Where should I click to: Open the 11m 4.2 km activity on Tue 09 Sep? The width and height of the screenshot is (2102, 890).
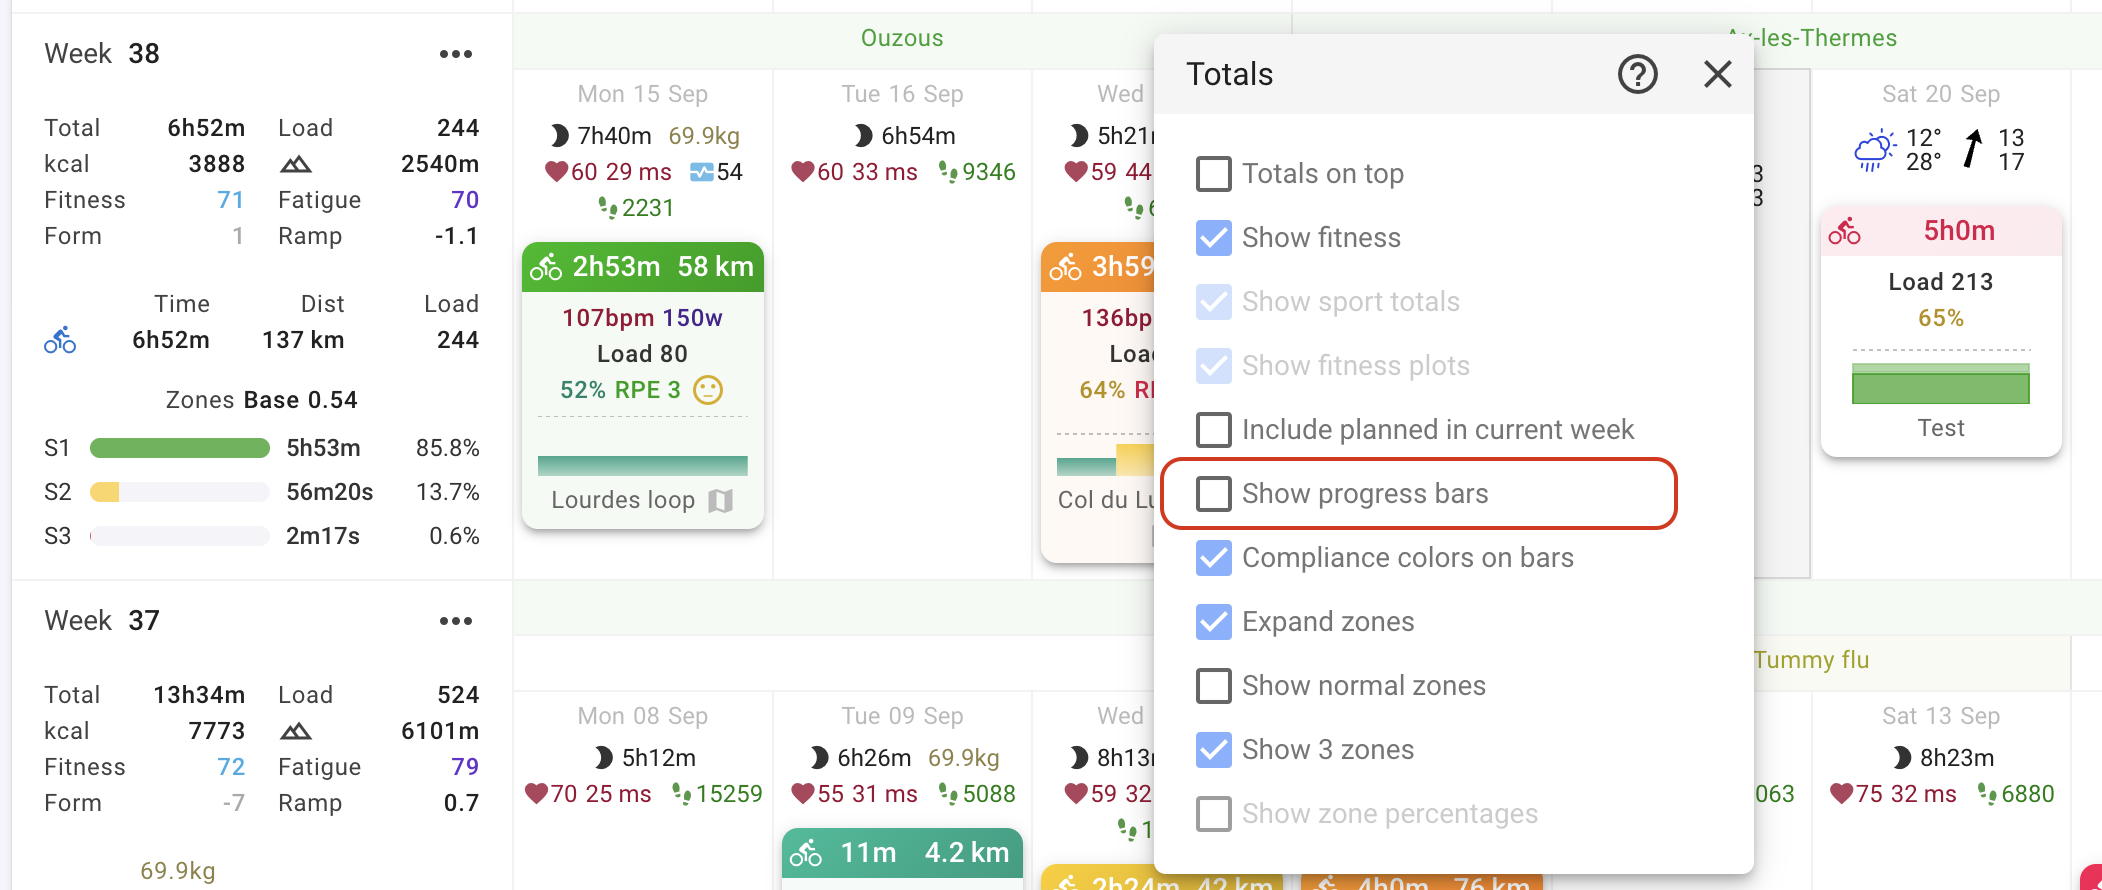(902, 853)
